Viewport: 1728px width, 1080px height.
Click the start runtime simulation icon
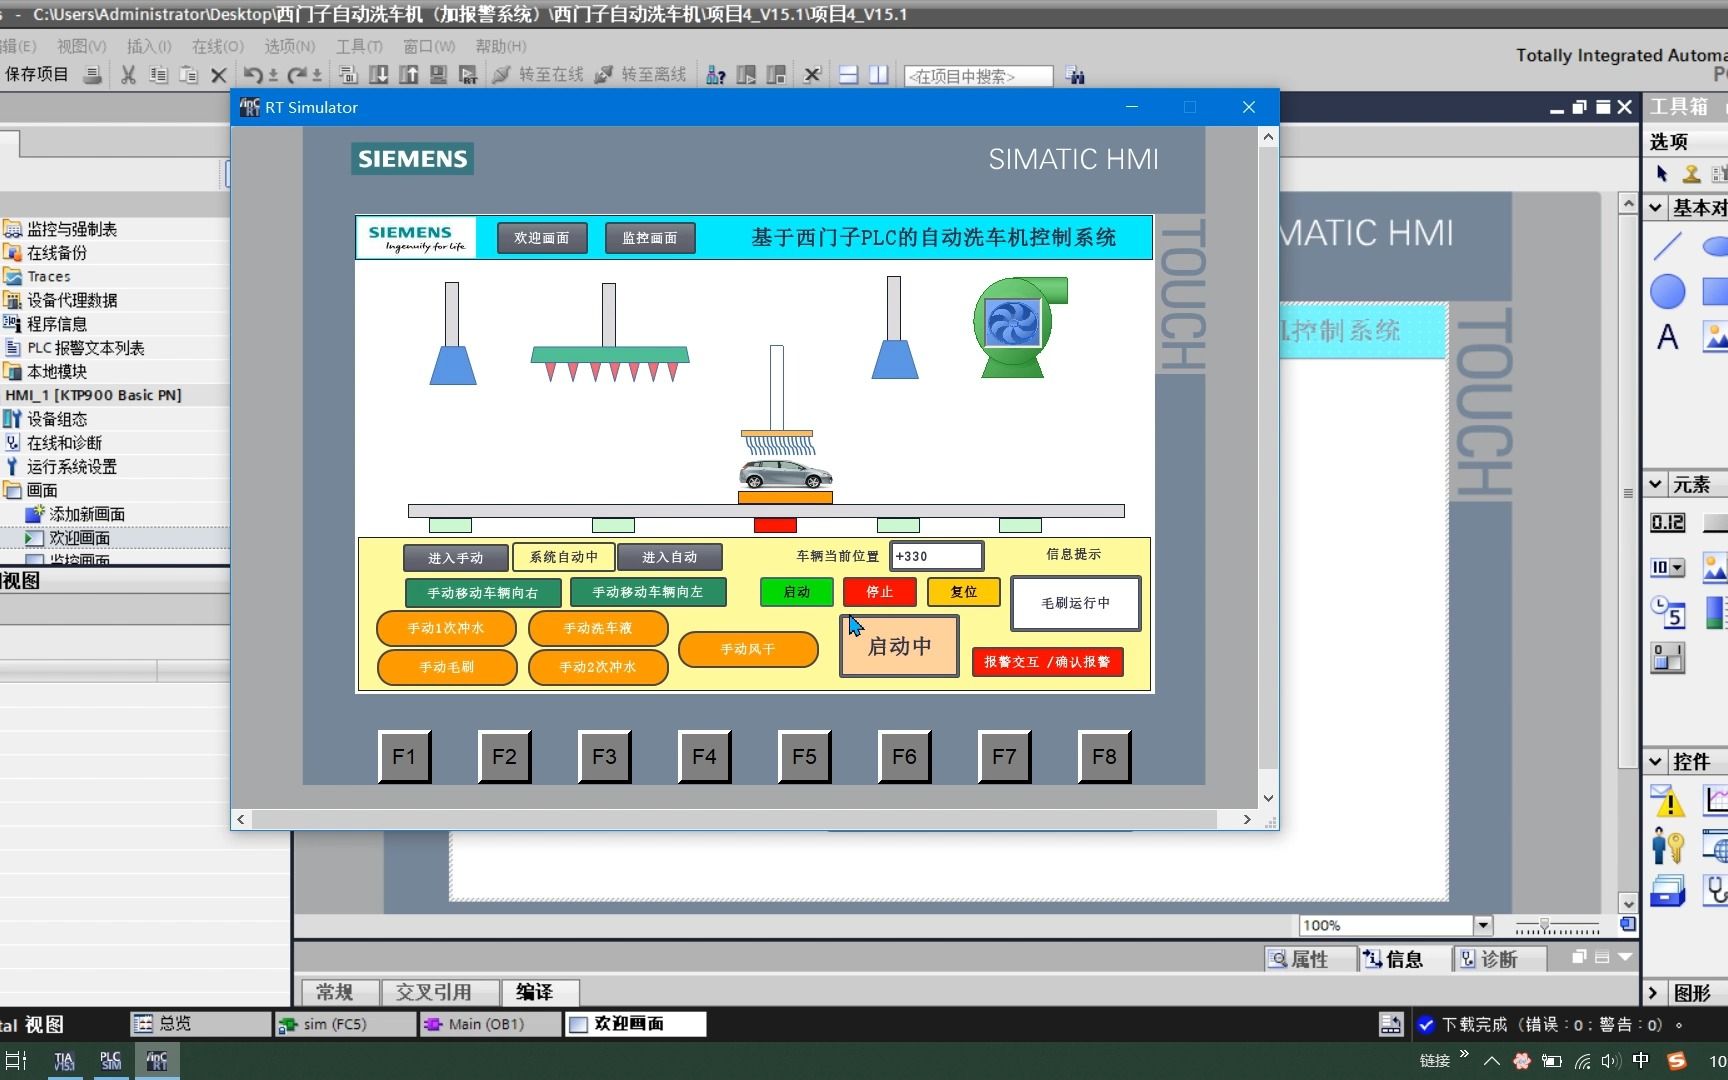pos(468,75)
